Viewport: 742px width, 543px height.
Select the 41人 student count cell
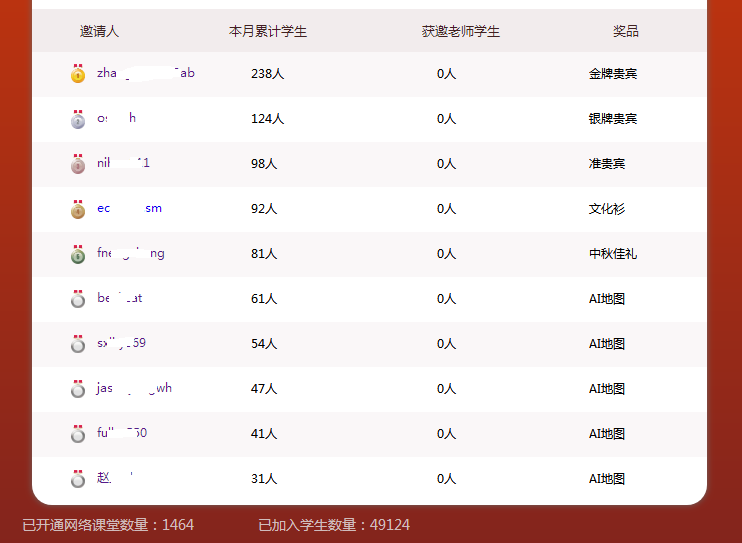click(264, 434)
